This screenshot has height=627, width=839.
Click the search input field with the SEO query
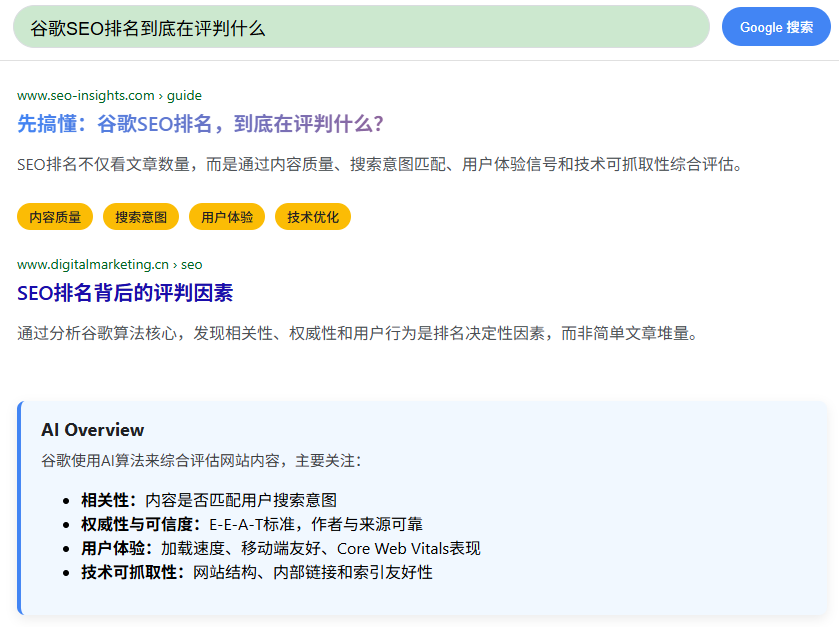coord(361,27)
